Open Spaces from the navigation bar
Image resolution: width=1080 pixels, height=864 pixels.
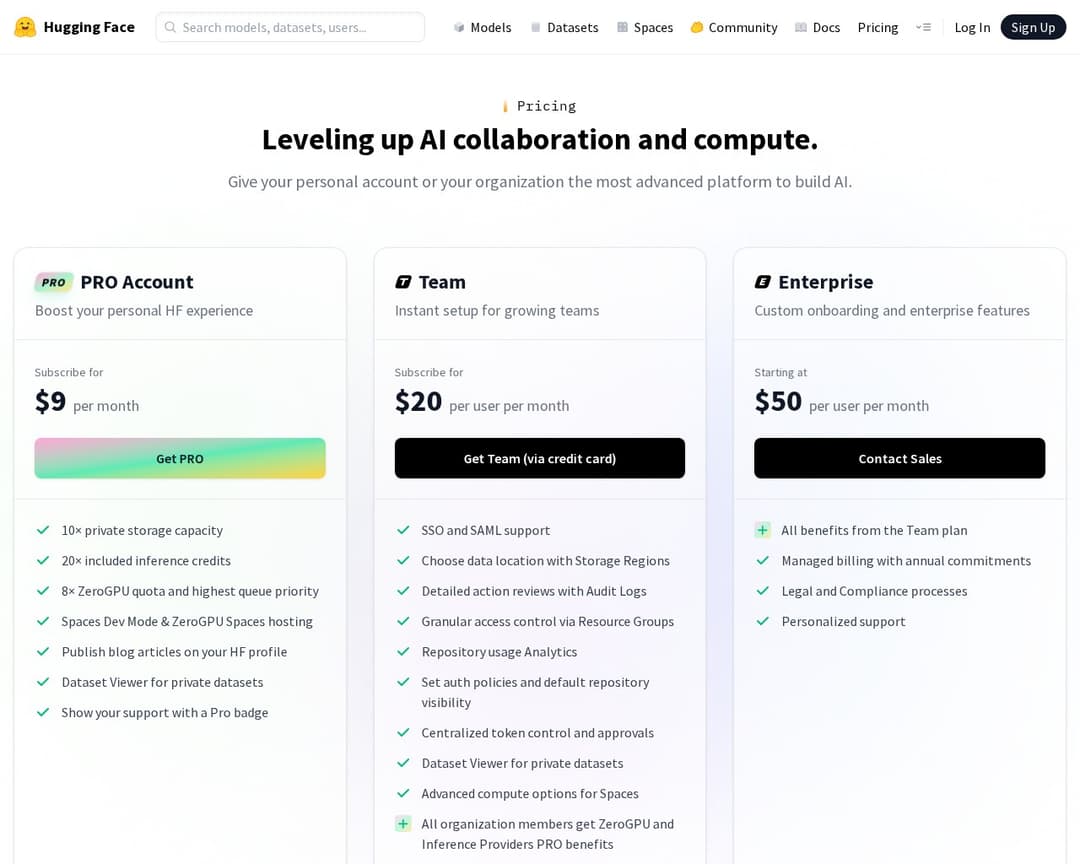645,27
